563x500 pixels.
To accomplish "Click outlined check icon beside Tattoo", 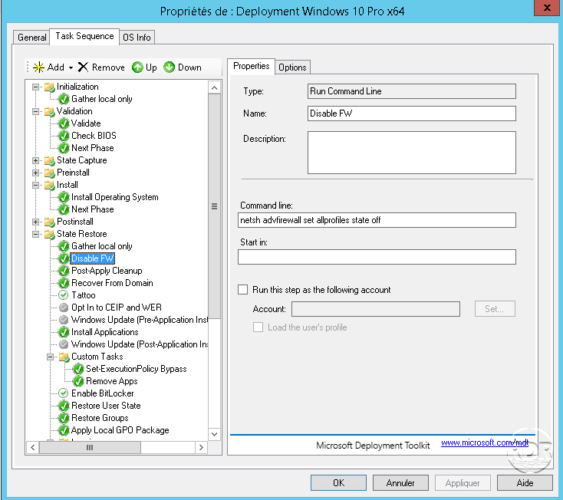I will click(x=63, y=295).
